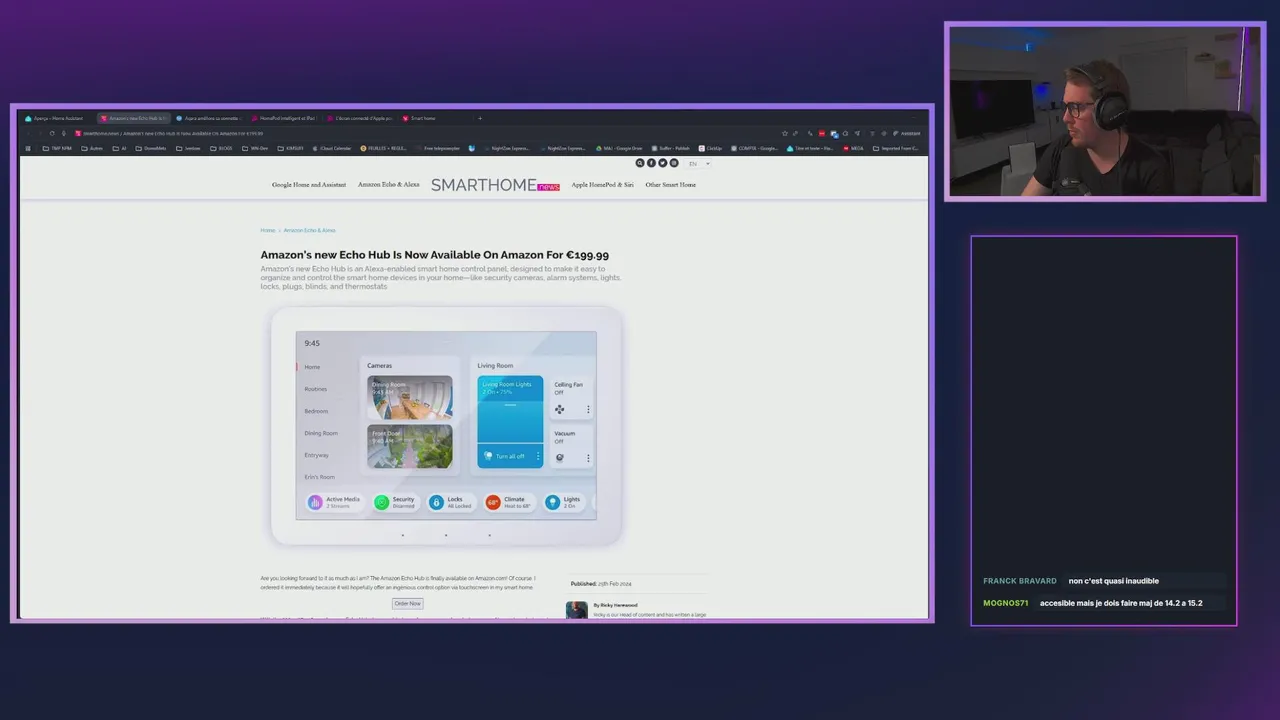The image size is (1280, 720).
Task: Bookmark this page with the star icon
Action: (x=785, y=133)
